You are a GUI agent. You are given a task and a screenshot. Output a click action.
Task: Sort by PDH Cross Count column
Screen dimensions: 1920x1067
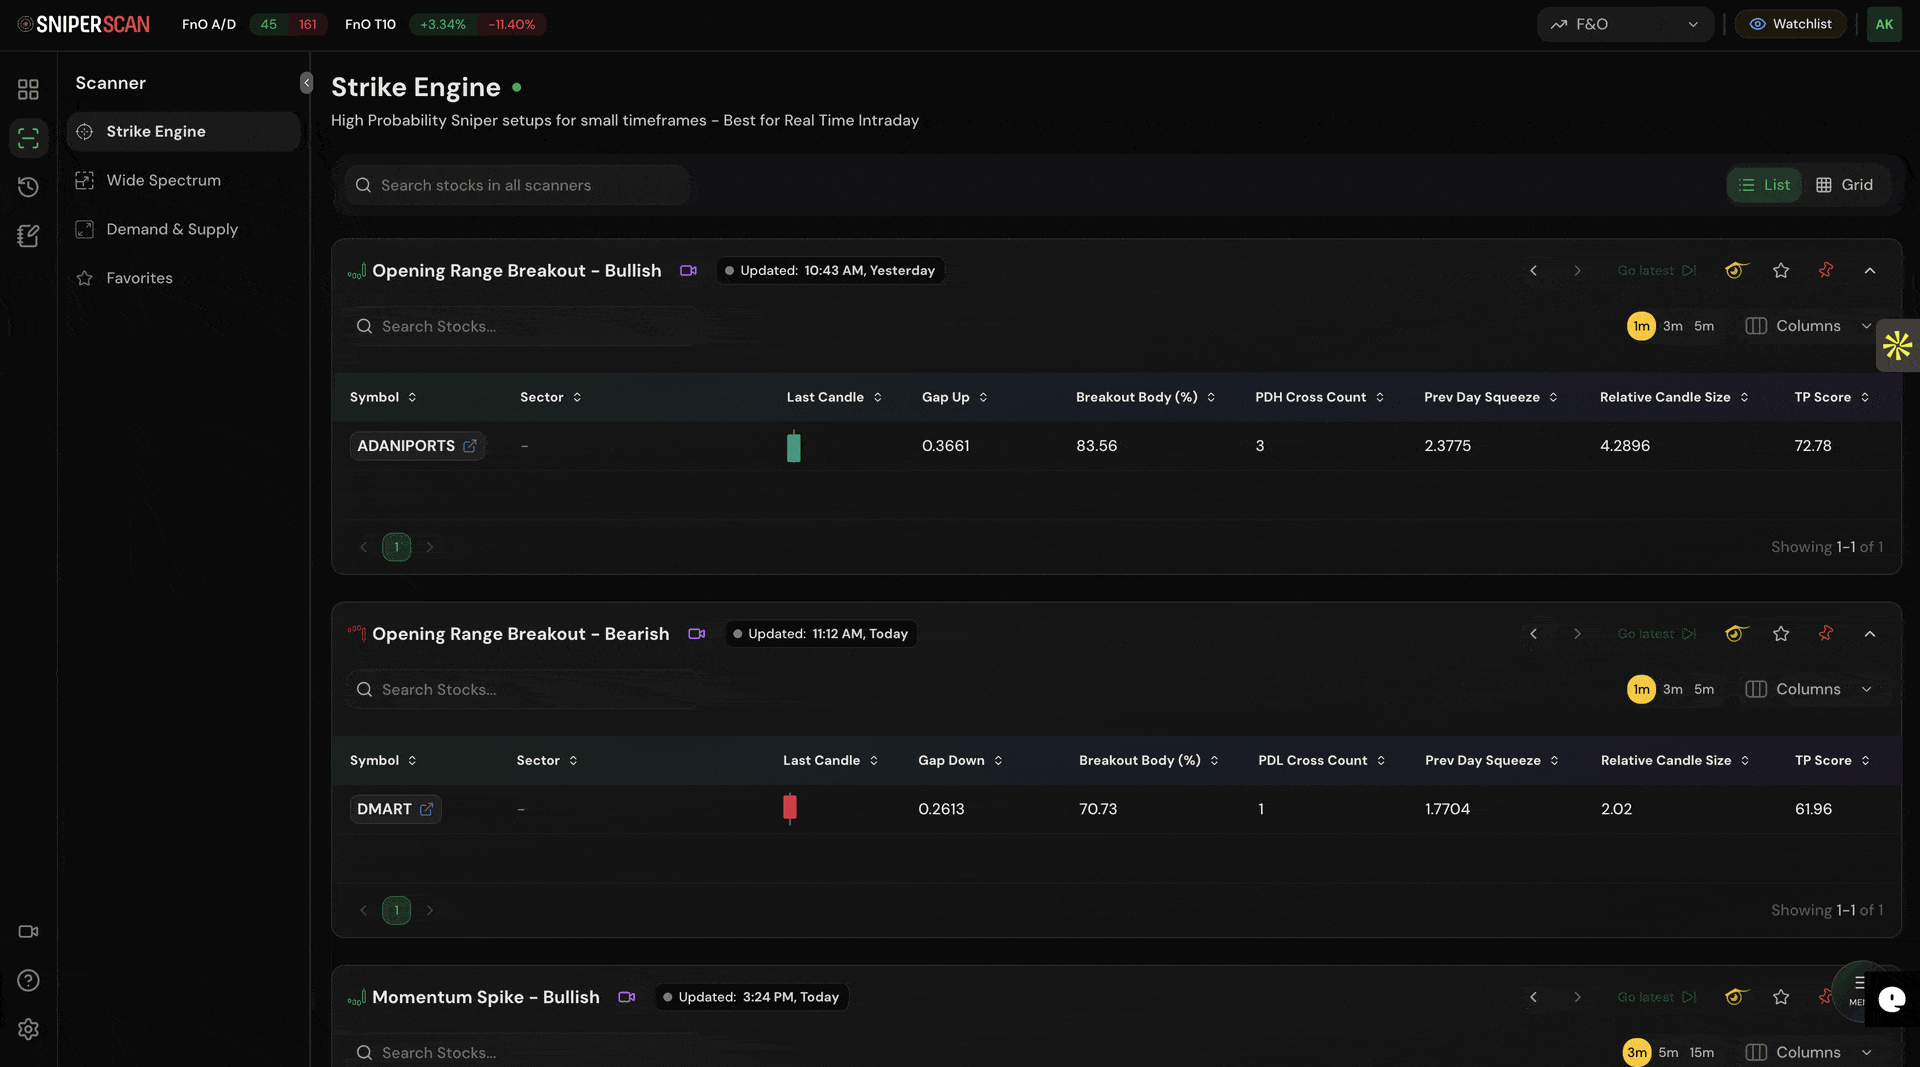[1320, 398]
